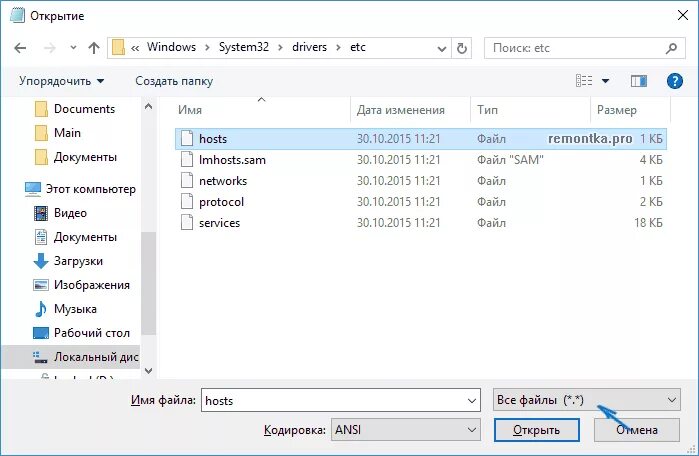This screenshot has width=699, height=456.
Task: Open 'Загрузки' downloads folder
Action: [68, 261]
